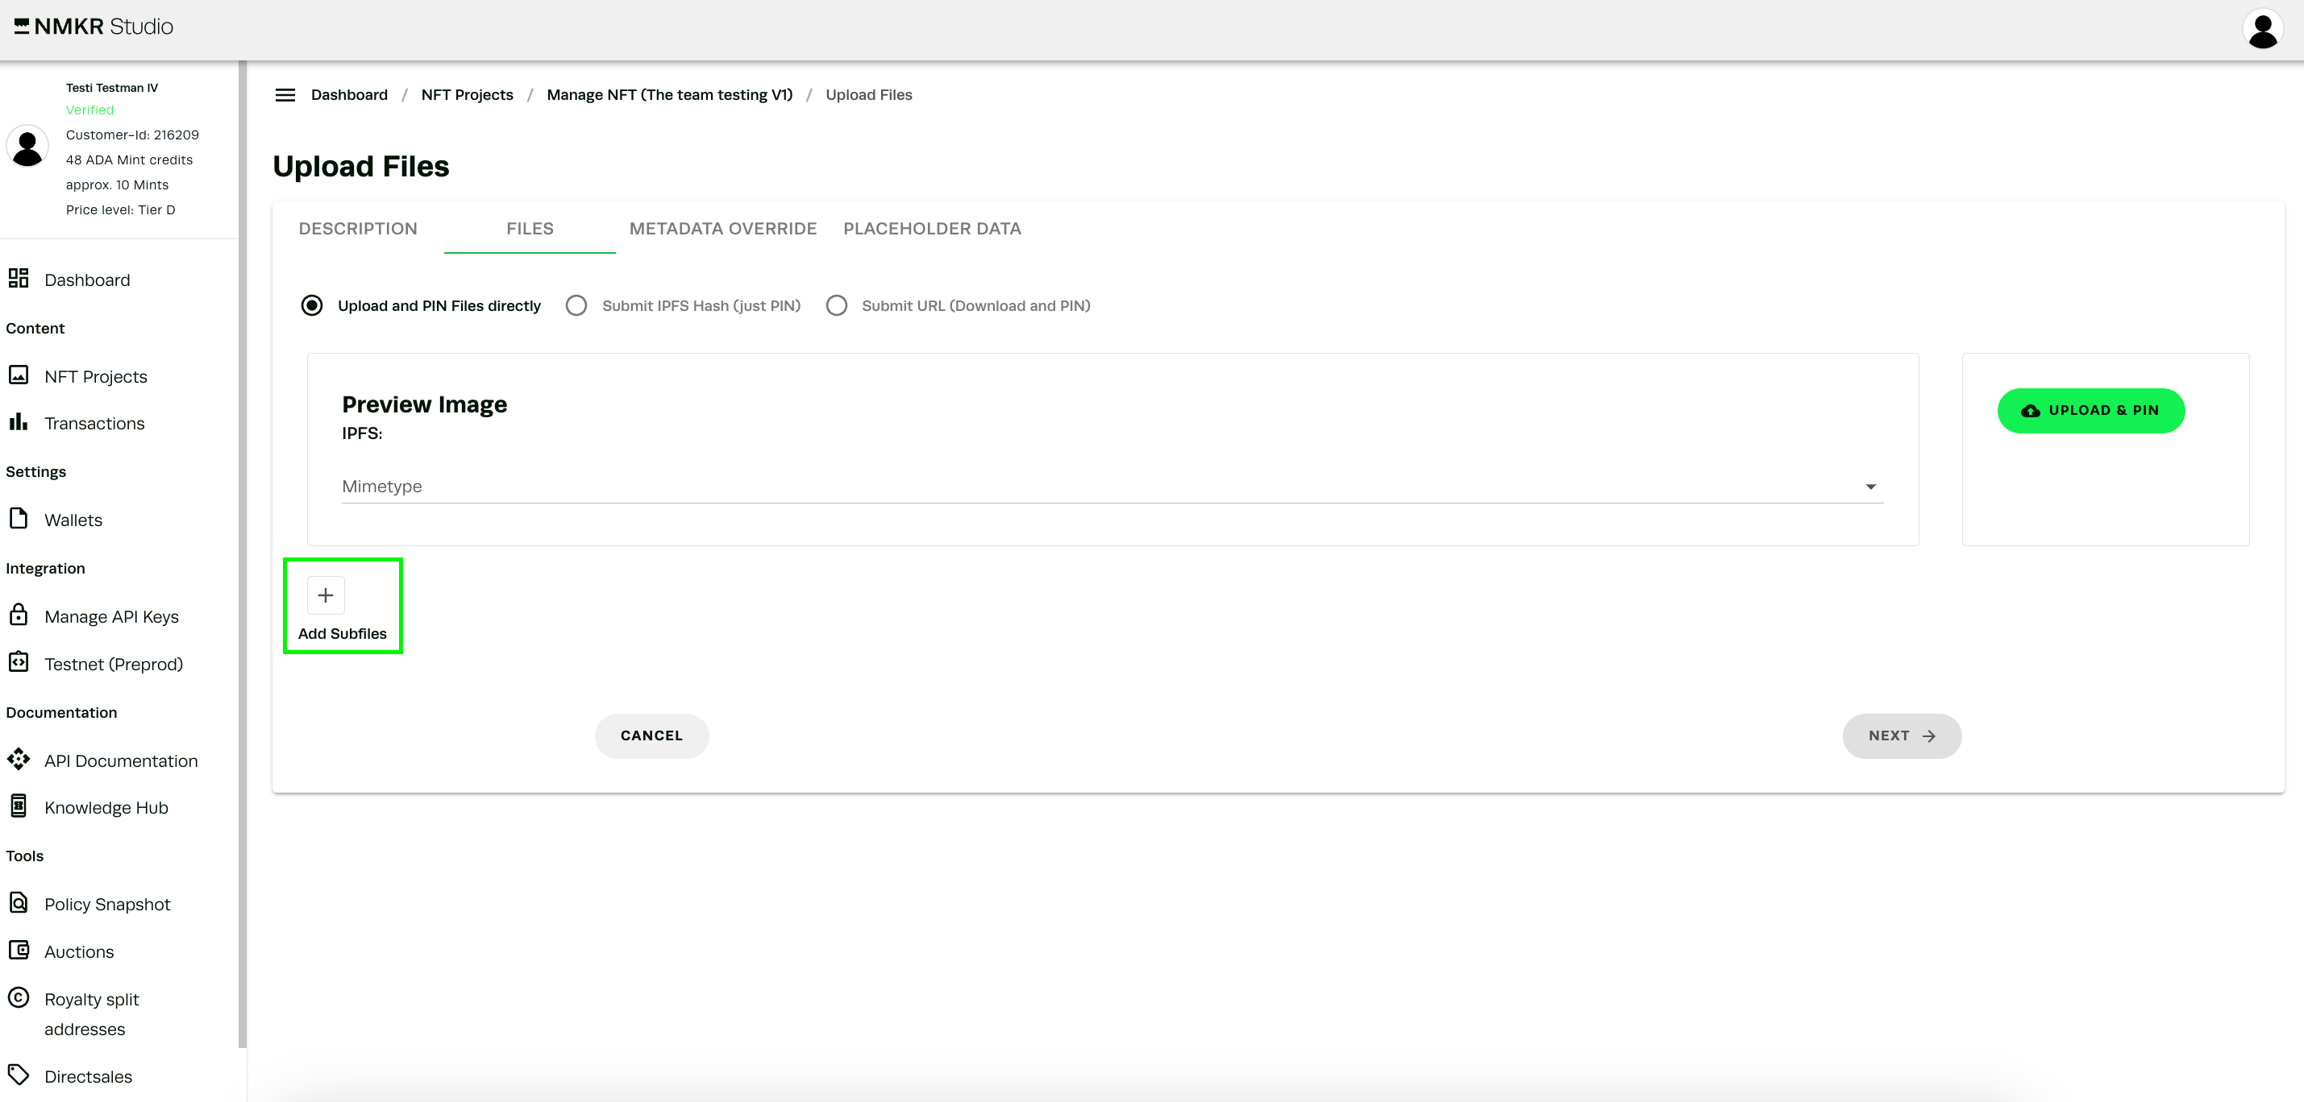This screenshot has width=2304, height=1102.
Task: Open the Description tab
Action: 358,229
